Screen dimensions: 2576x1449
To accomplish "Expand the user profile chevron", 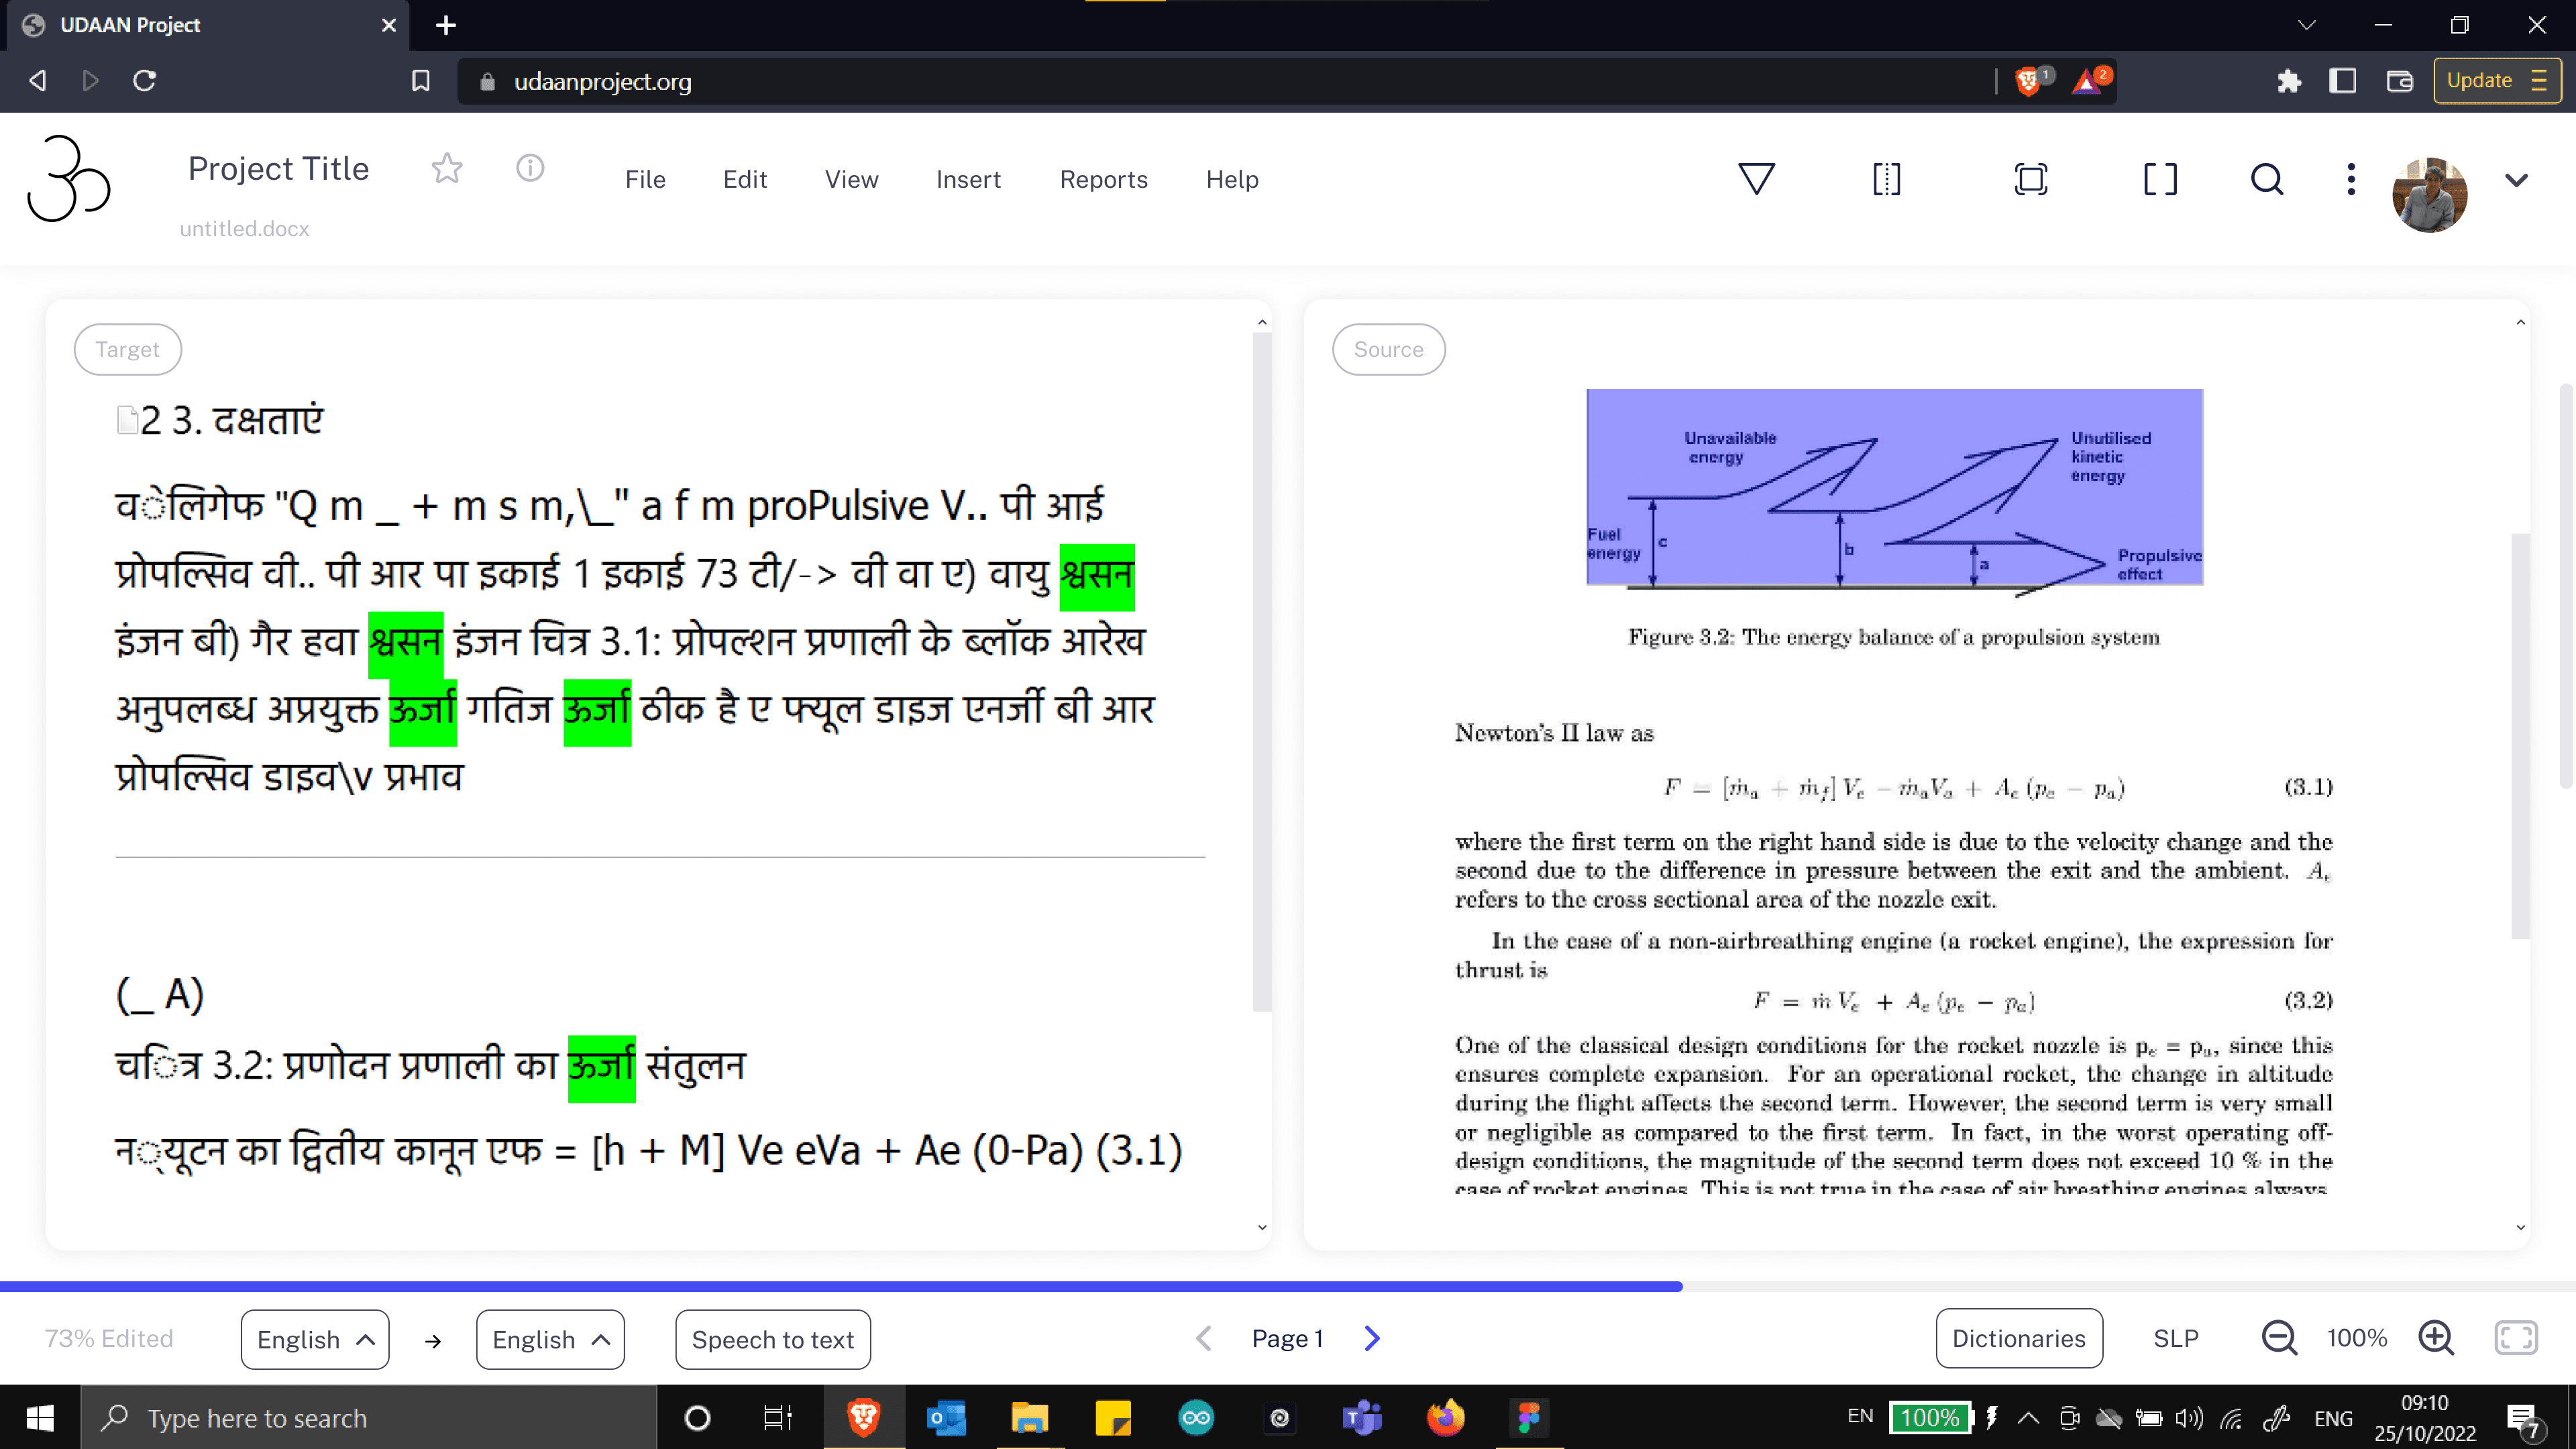I will pos(2516,180).
